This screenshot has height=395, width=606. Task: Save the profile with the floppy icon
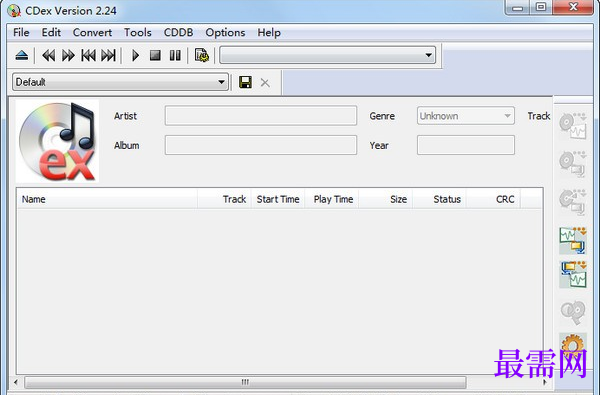coord(245,82)
